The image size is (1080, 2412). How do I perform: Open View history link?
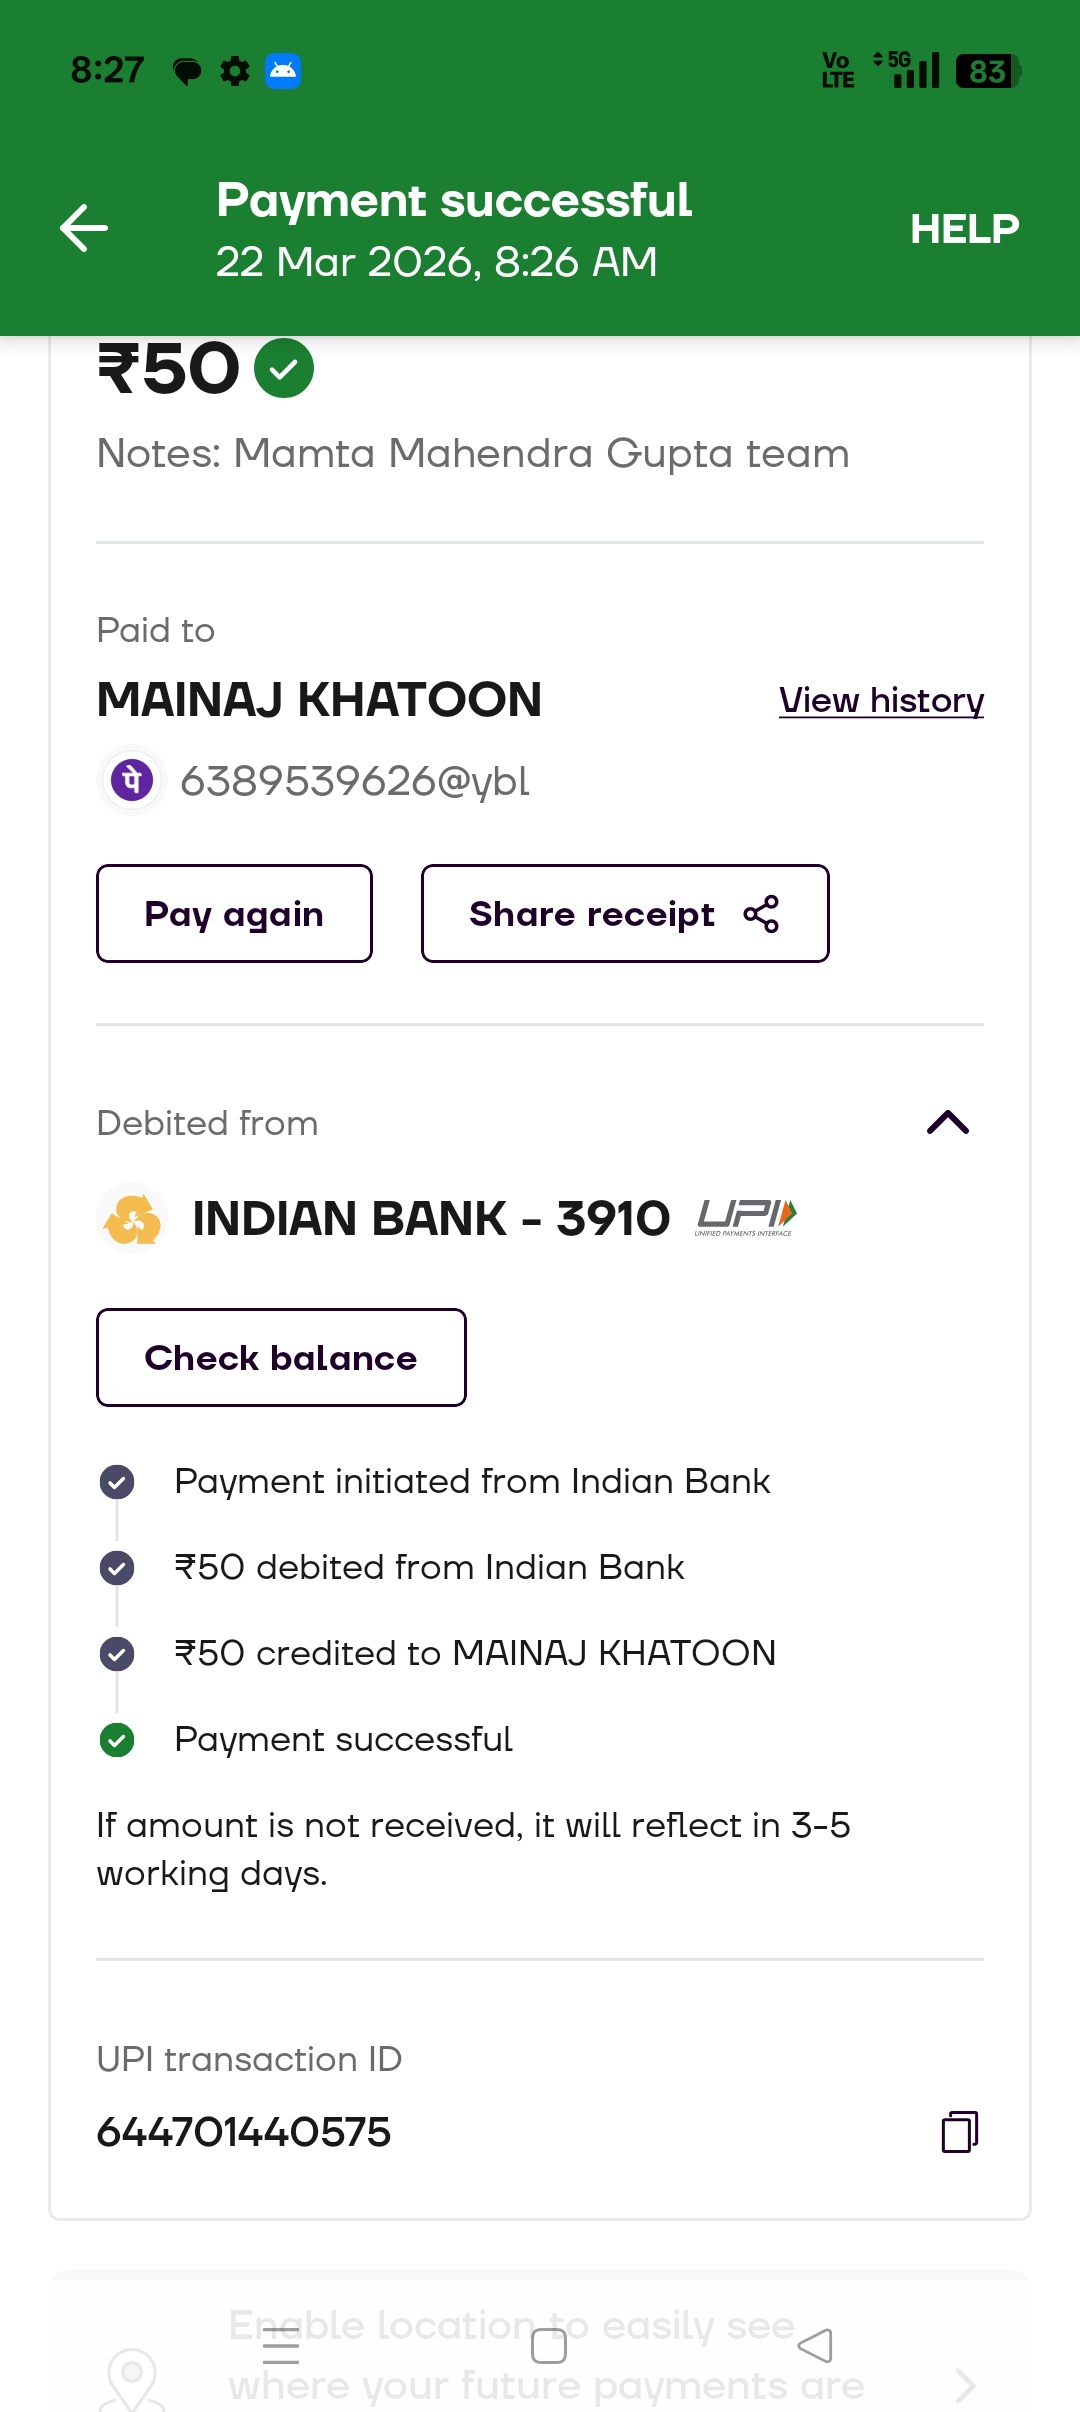click(881, 700)
